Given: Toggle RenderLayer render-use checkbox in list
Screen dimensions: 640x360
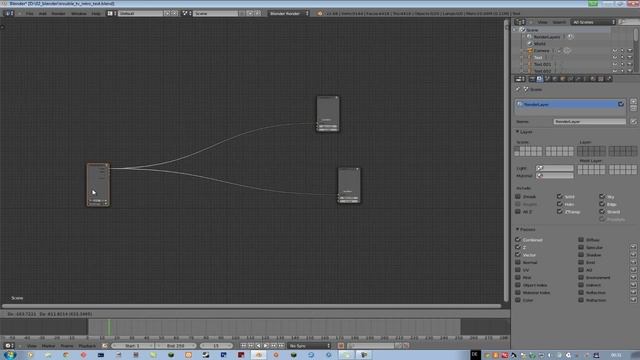Looking at the screenshot, I should click(x=621, y=104).
